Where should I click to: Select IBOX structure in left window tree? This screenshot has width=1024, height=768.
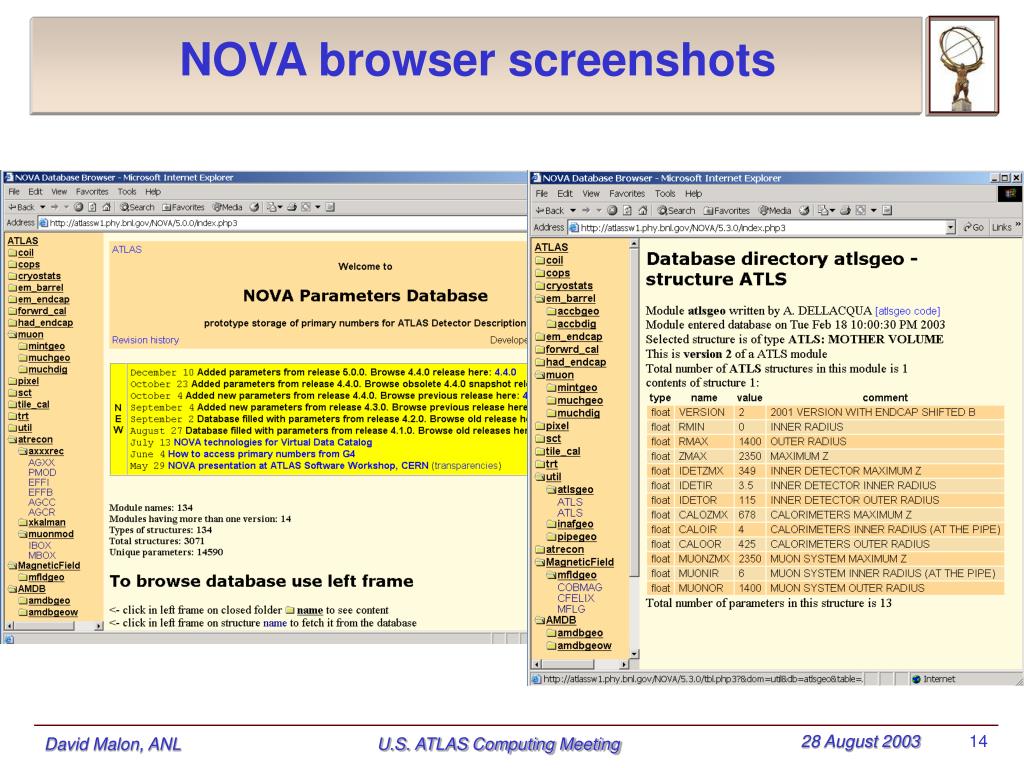point(40,545)
